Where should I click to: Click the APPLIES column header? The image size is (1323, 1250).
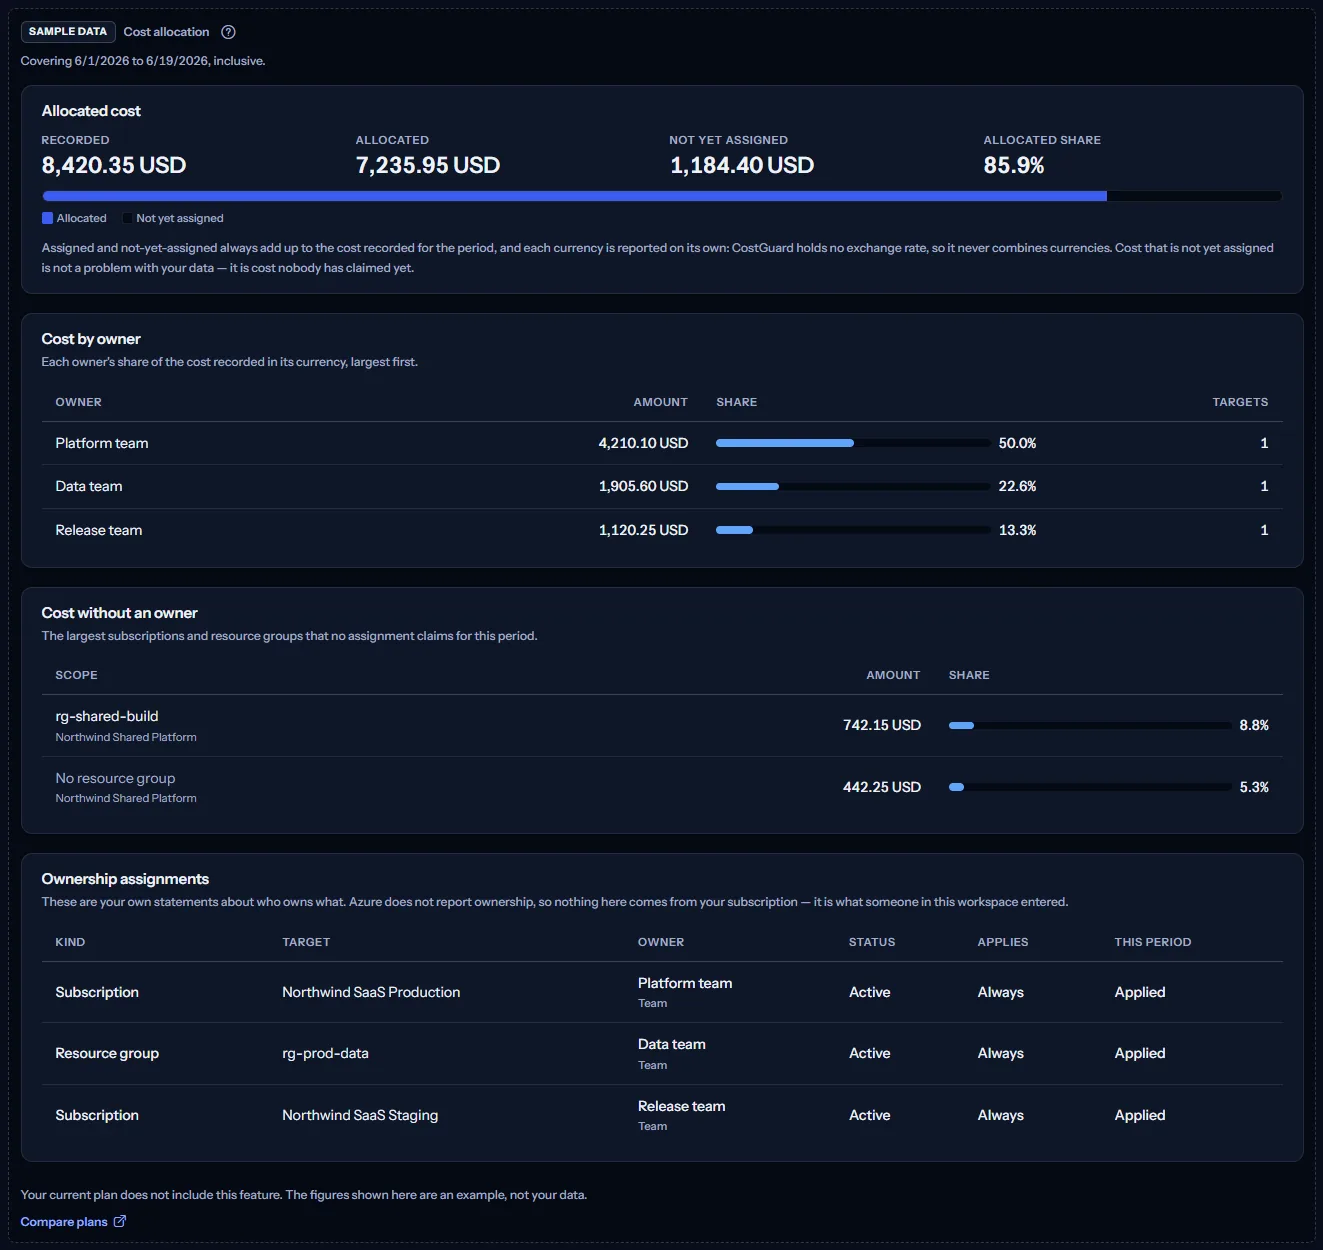[x=1003, y=942]
